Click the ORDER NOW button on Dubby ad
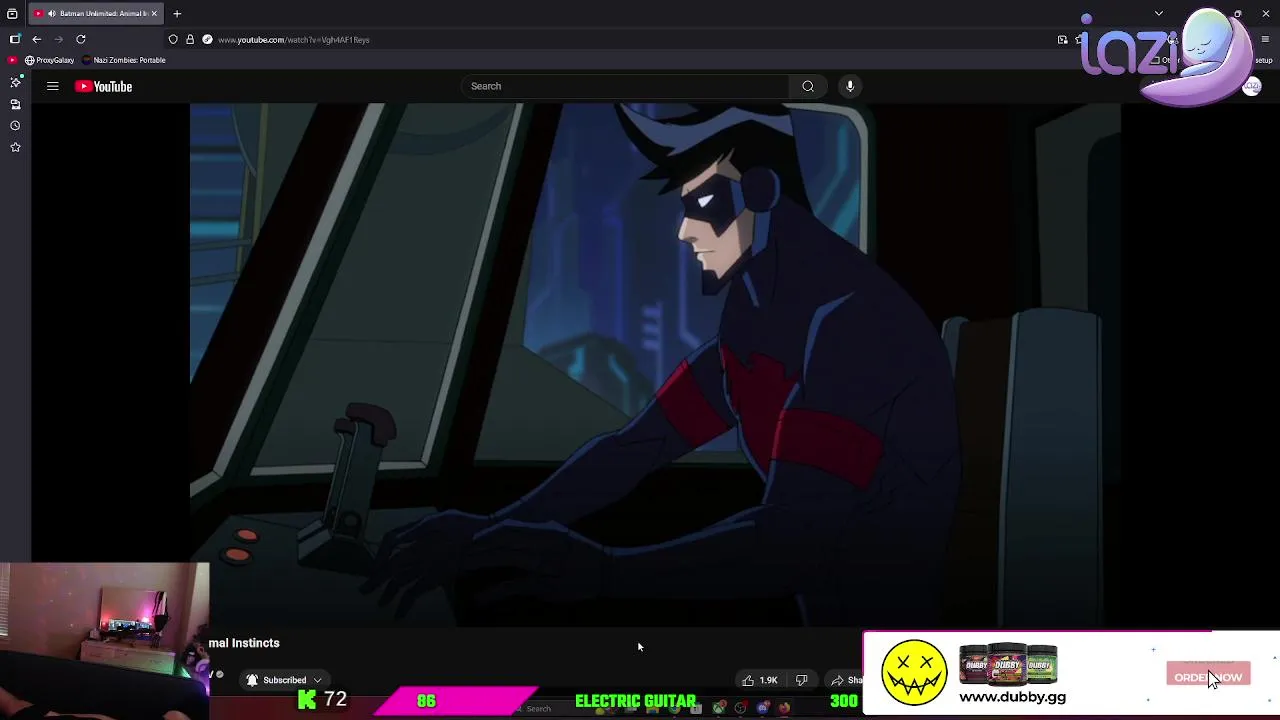This screenshot has width=1280, height=720. [1208, 676]
